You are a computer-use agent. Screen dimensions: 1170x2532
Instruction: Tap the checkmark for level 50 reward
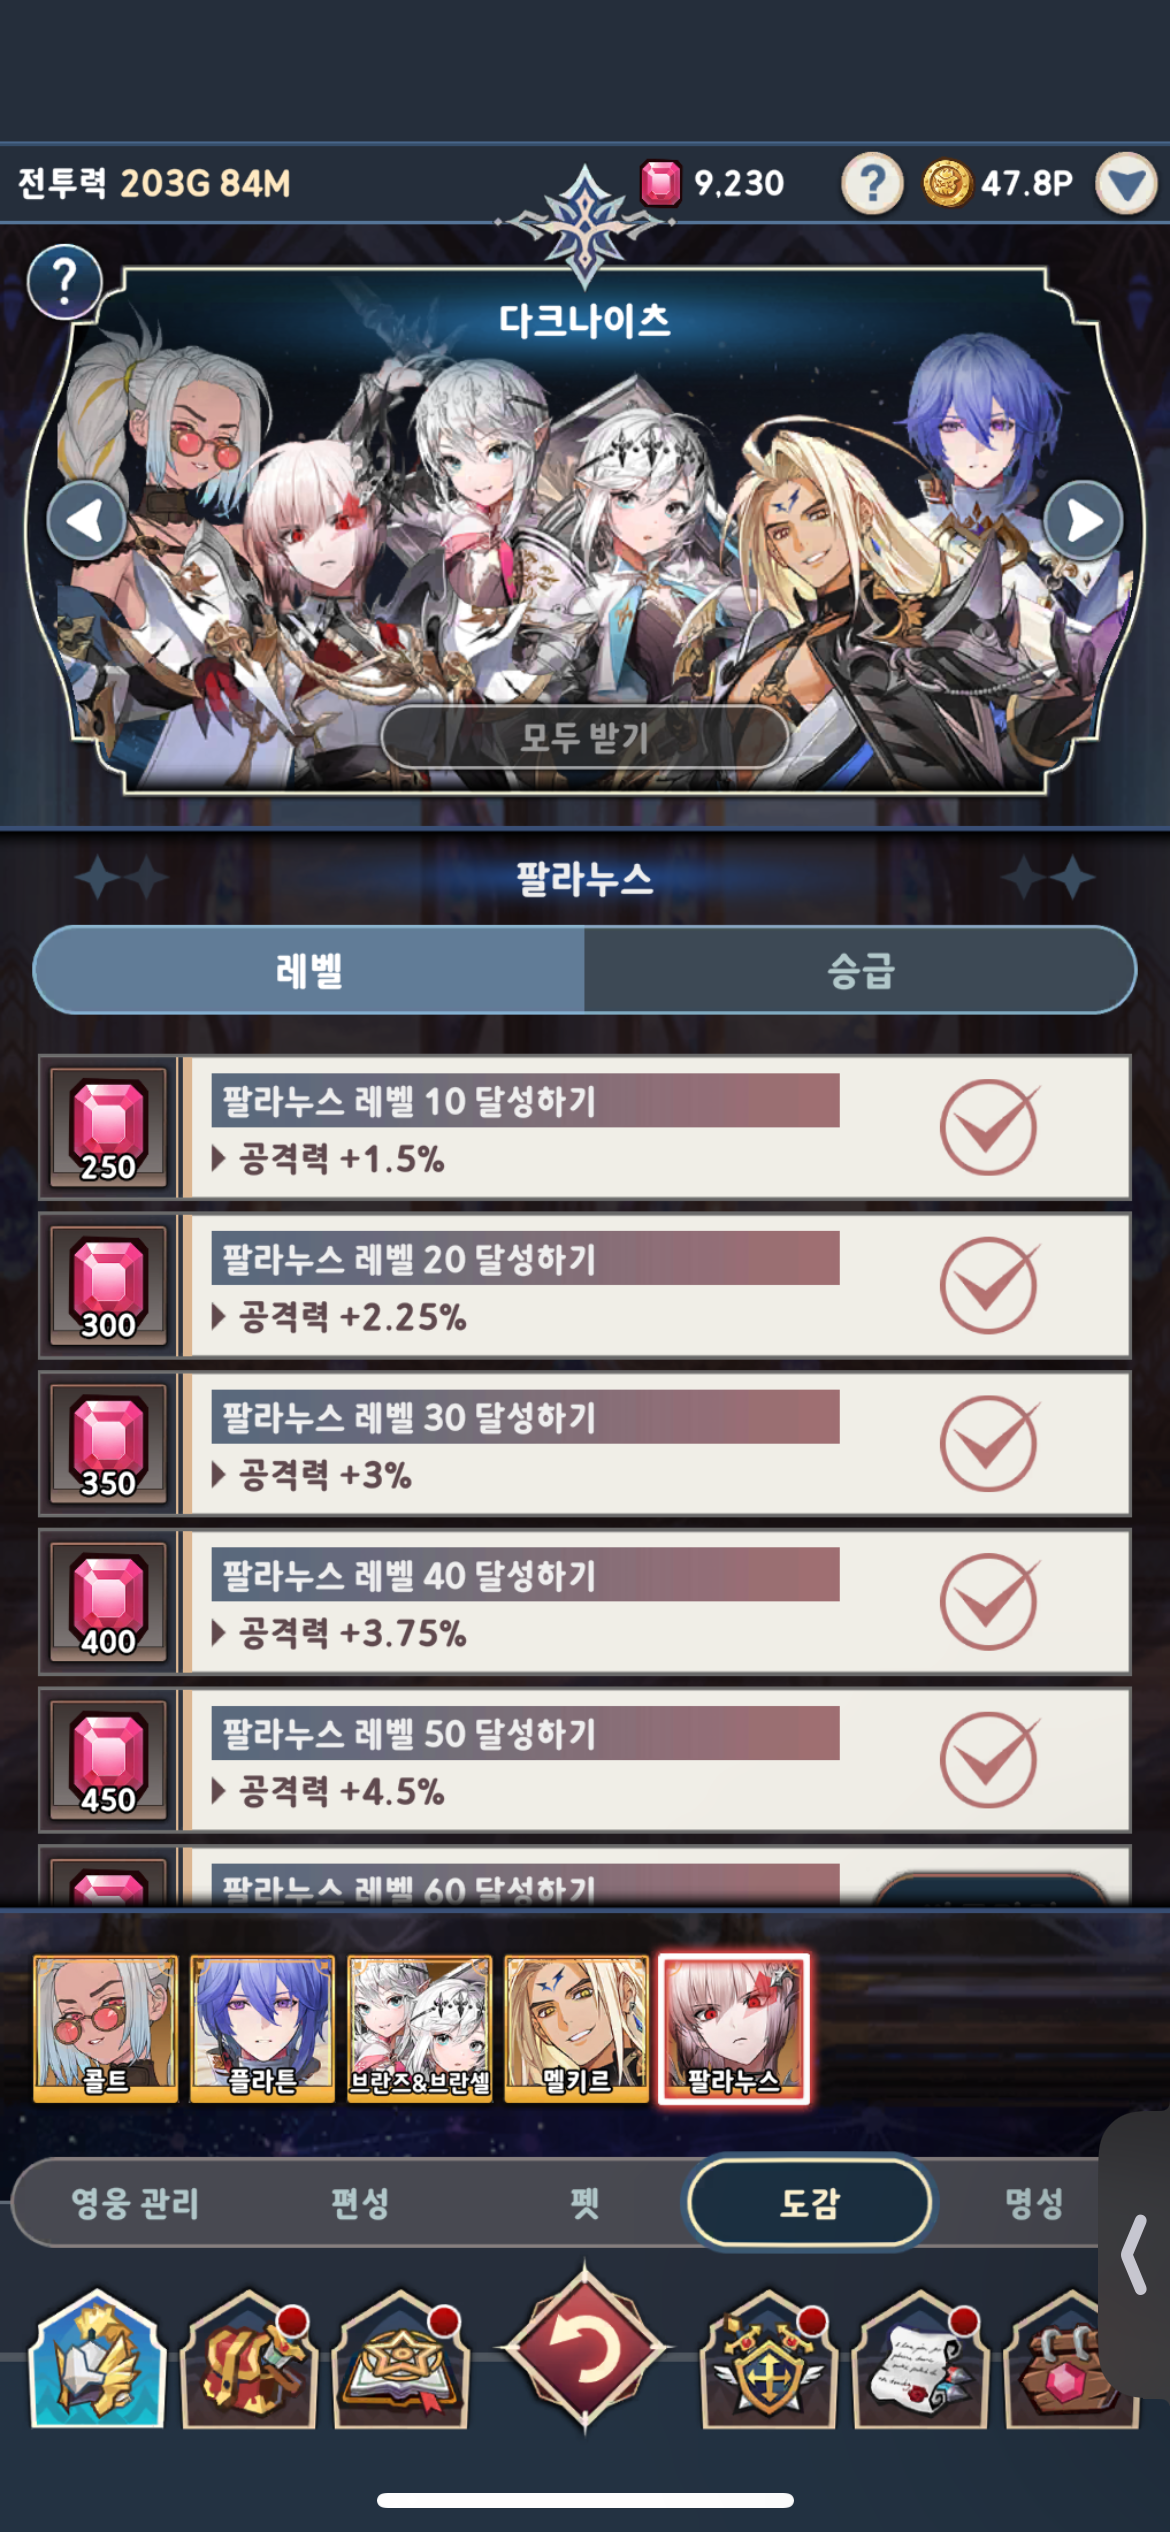(988, 1760)
